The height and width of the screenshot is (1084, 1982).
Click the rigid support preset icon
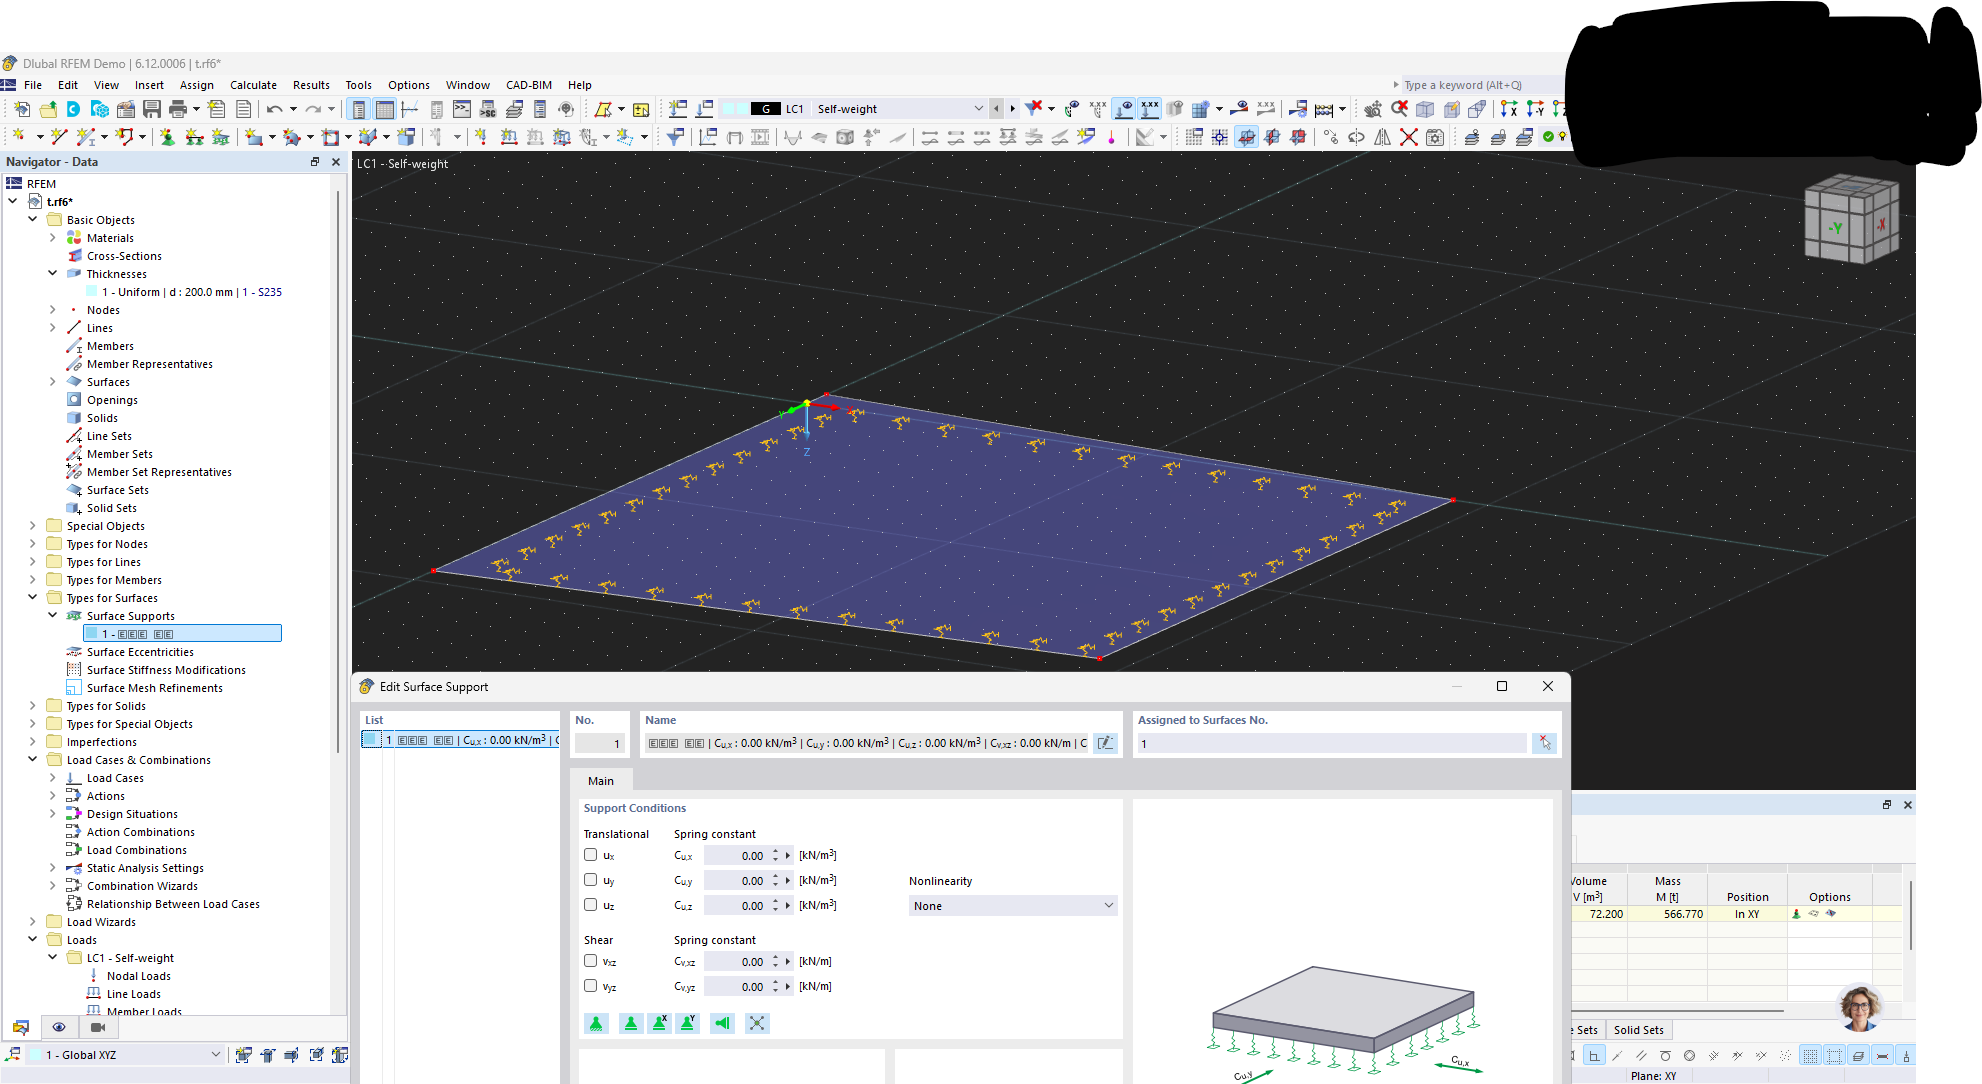tap(596, 1023)
